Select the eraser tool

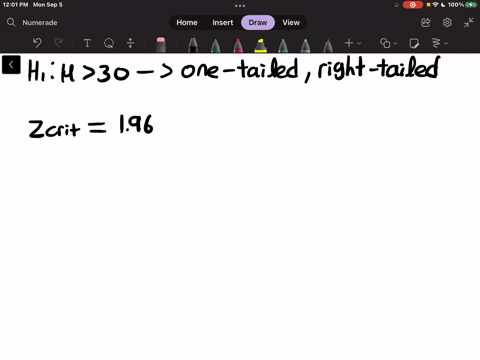coord(161,45)
